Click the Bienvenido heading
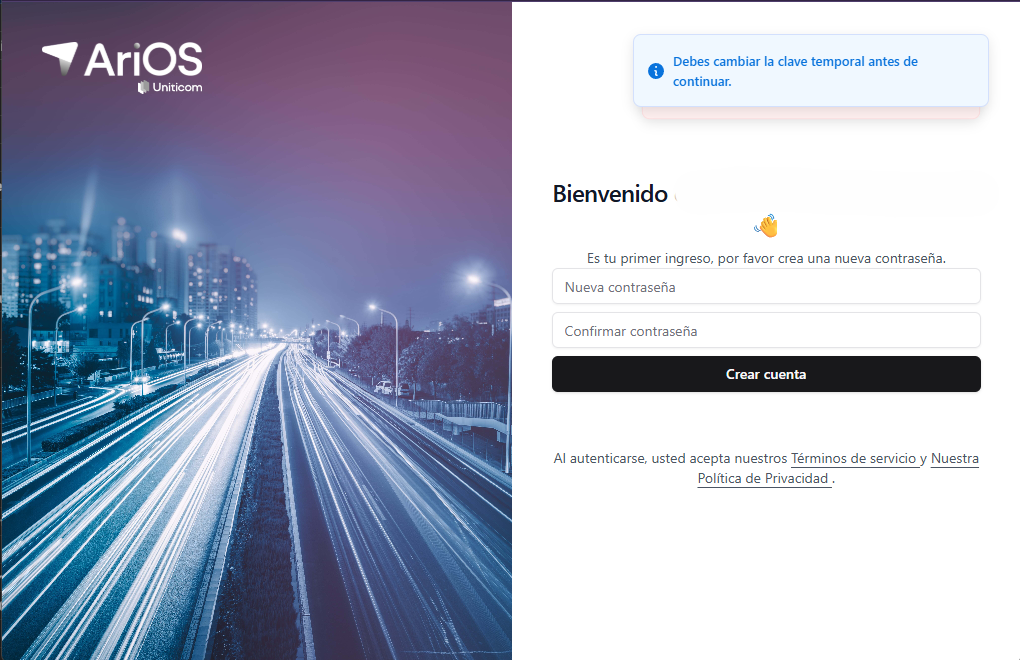The height and width of the screenshot is (660, 1020). point(610,194)
